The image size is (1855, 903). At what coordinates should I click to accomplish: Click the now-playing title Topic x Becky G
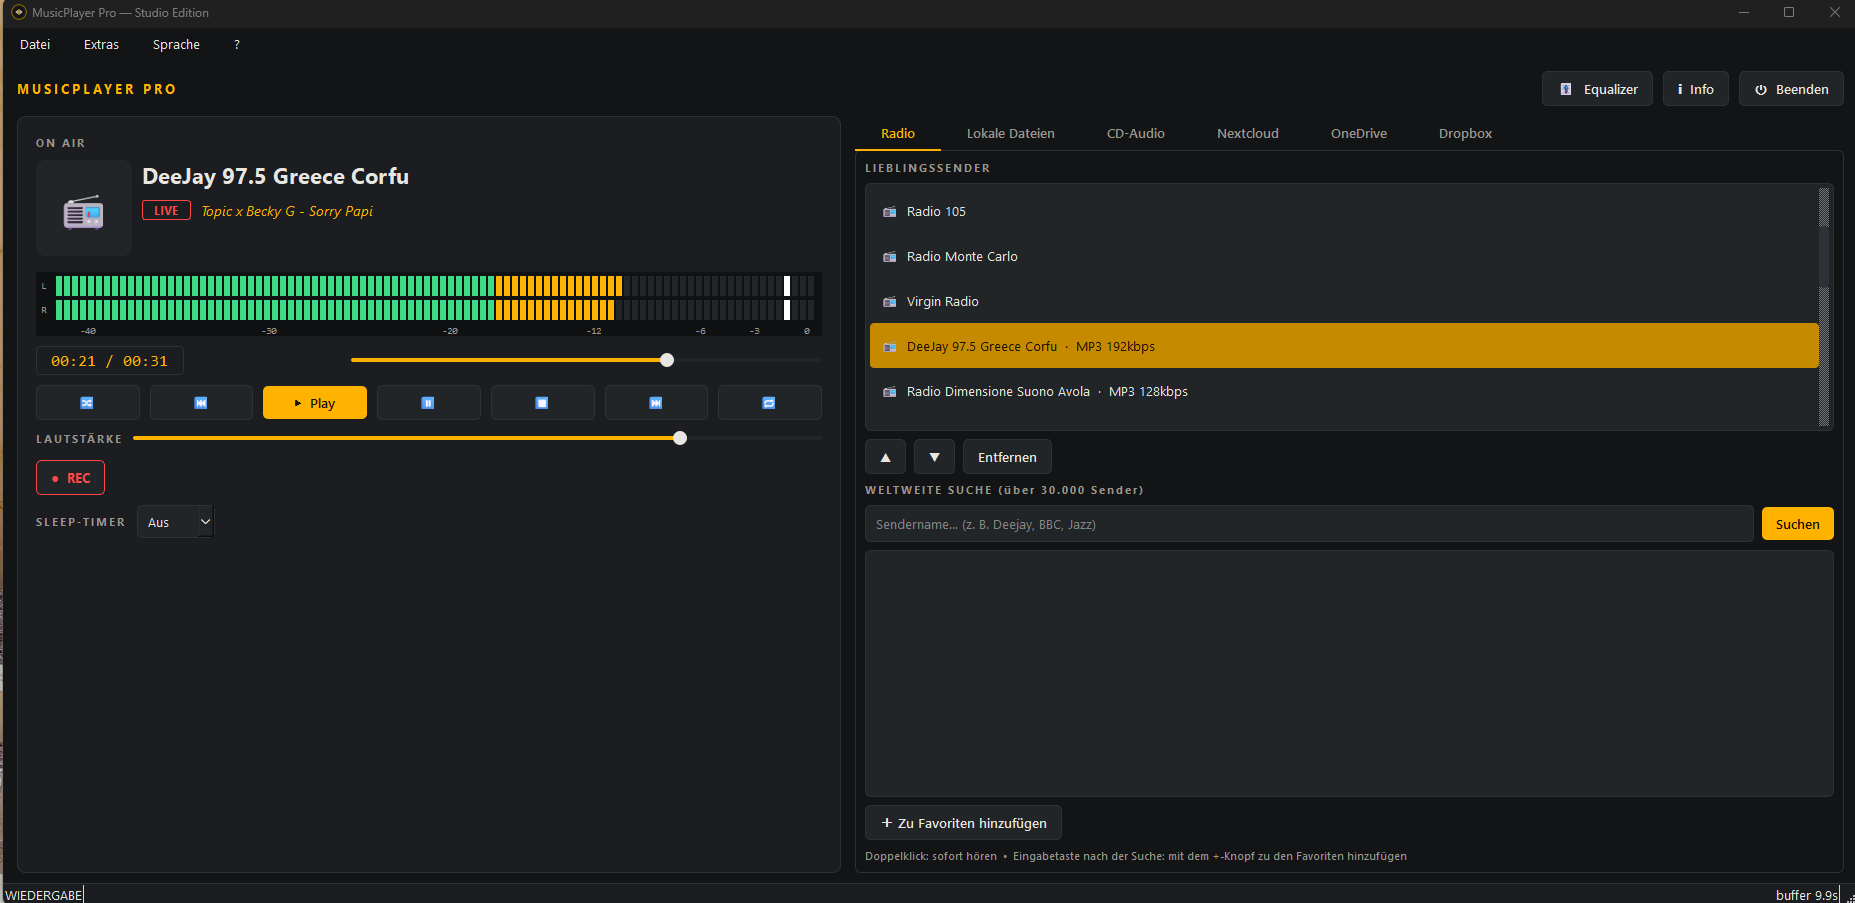coord(287,211)
